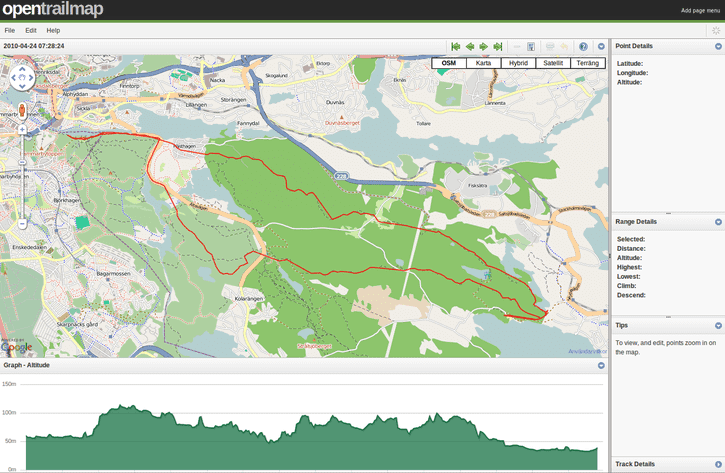The height and width of the screenshot is (473, 725).
Task: Open the File menu
Action: tap(10, 31)
